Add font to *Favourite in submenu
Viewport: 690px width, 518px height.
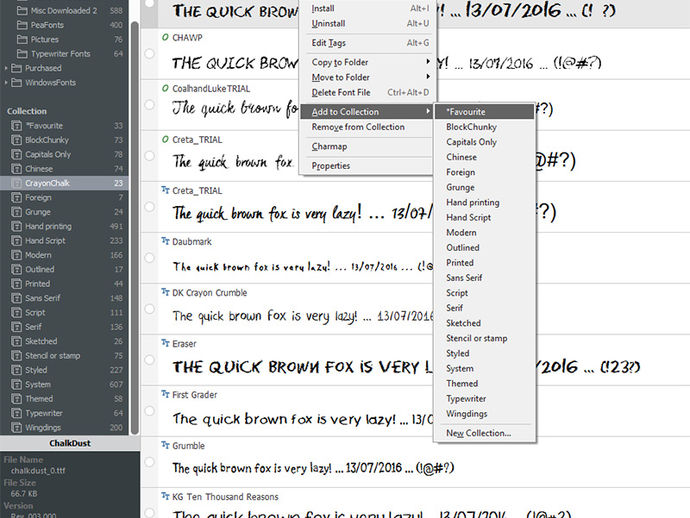click(484, 112)
